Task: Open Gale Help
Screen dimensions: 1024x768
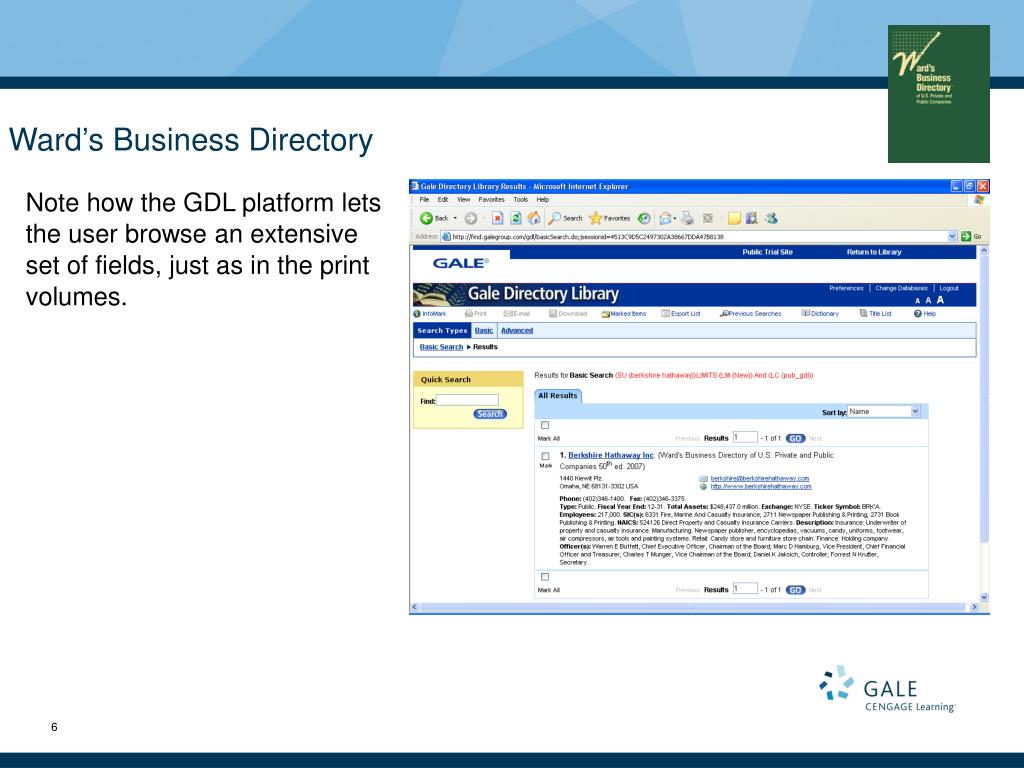Action: tap(925, 313)
